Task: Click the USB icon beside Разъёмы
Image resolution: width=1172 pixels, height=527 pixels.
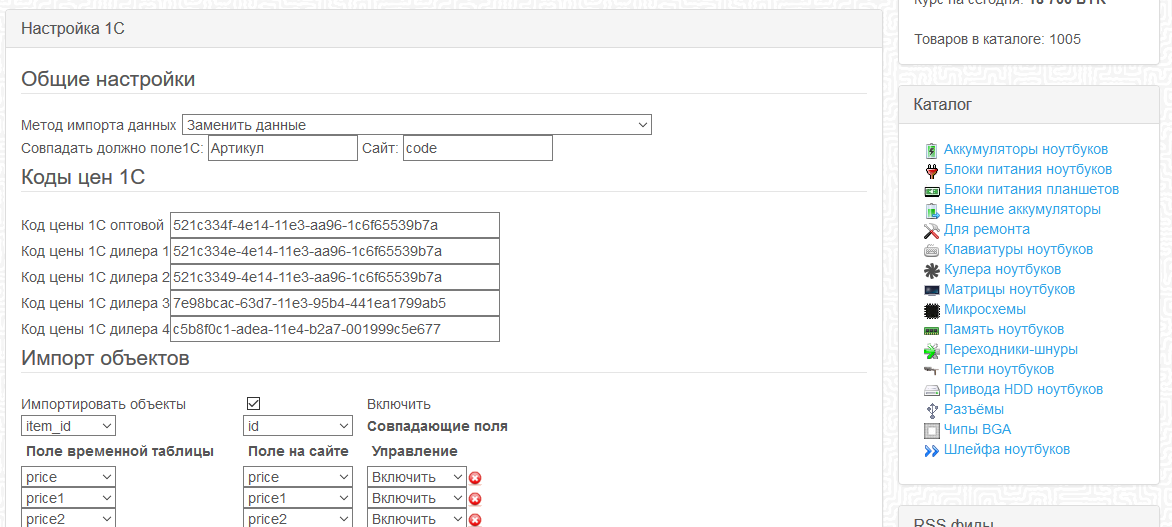Action: [931, 410]
